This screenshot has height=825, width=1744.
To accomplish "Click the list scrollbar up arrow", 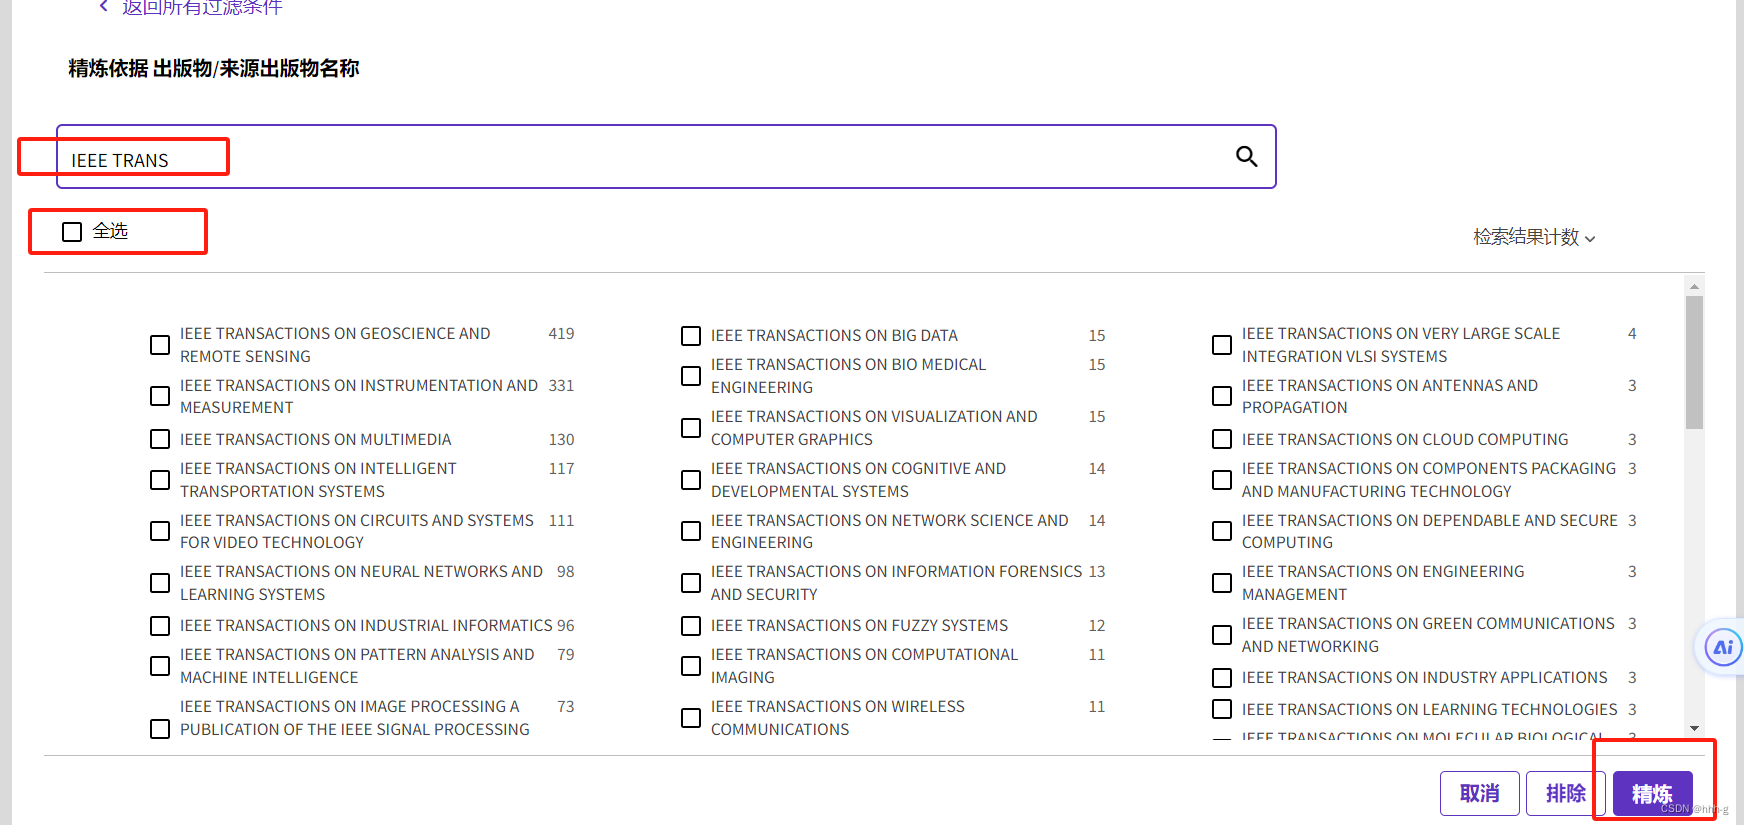I will 1694,286.
